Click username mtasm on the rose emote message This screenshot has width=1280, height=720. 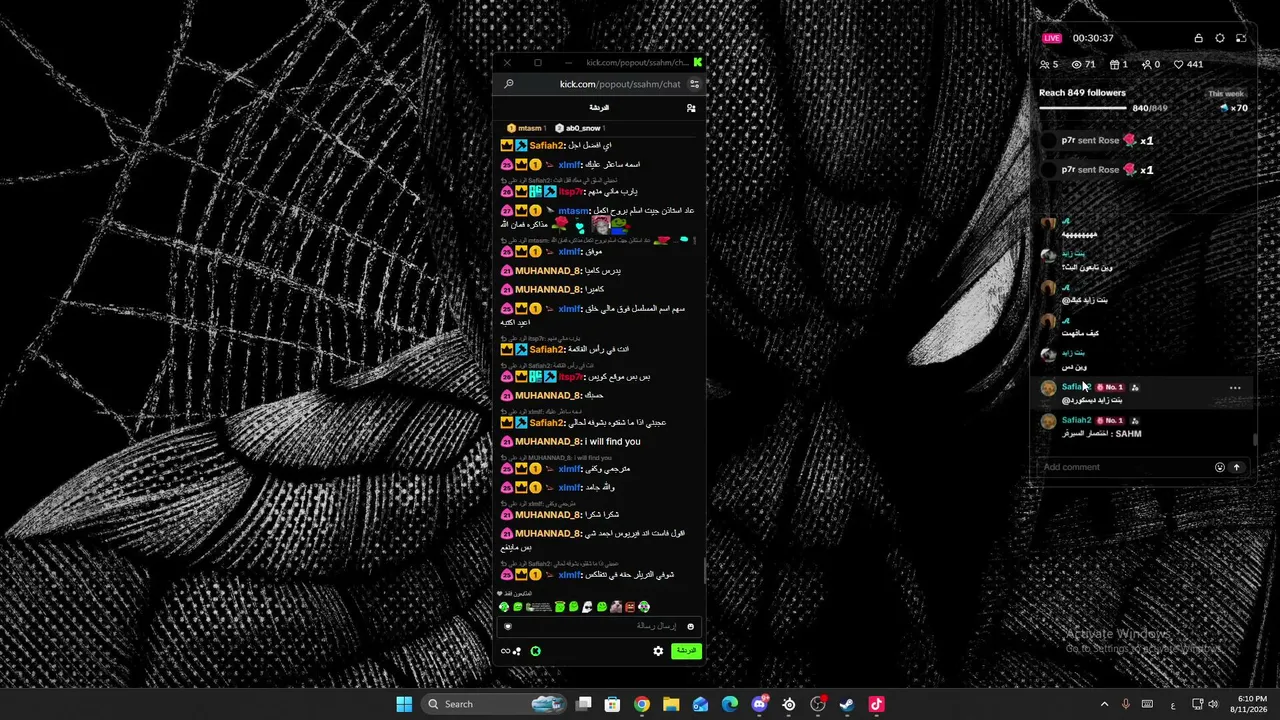[574, 211]
